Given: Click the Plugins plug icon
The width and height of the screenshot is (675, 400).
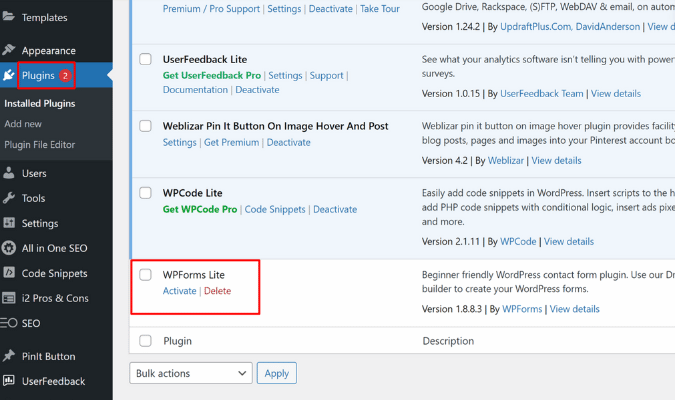Looking at the screenshot, I should point(9,75).
